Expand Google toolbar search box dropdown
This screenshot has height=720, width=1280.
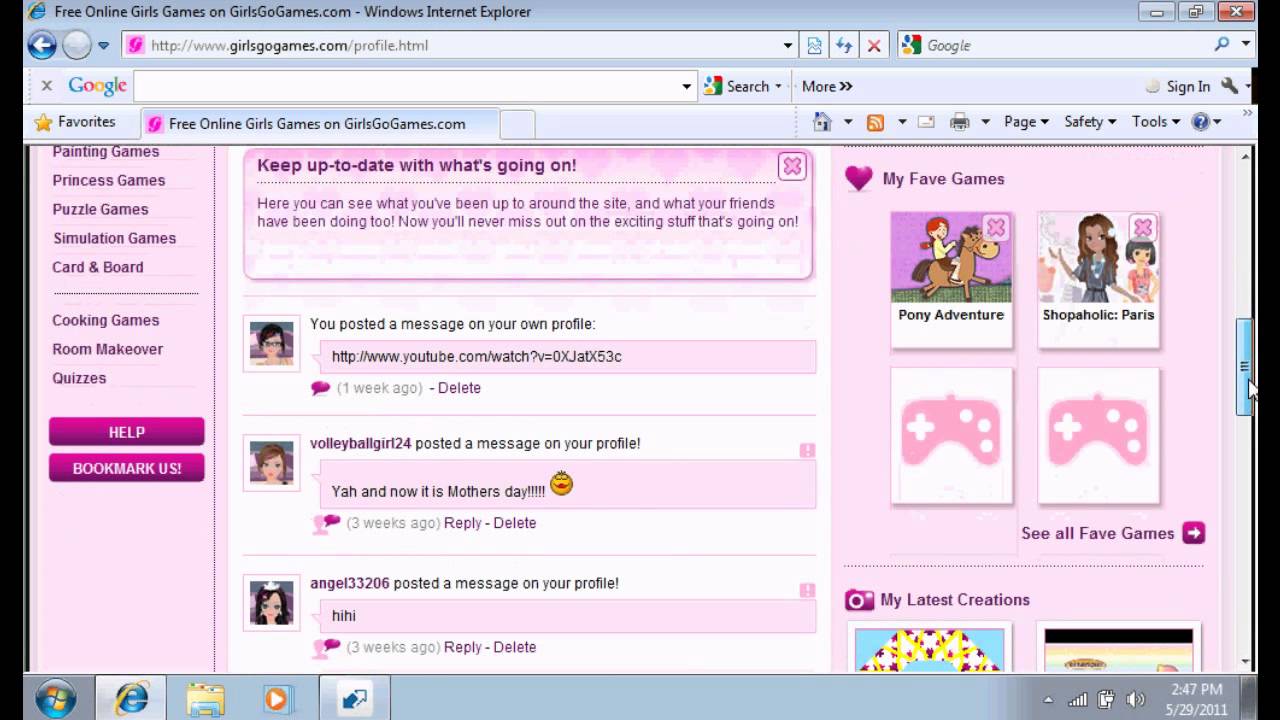point(686,87)
